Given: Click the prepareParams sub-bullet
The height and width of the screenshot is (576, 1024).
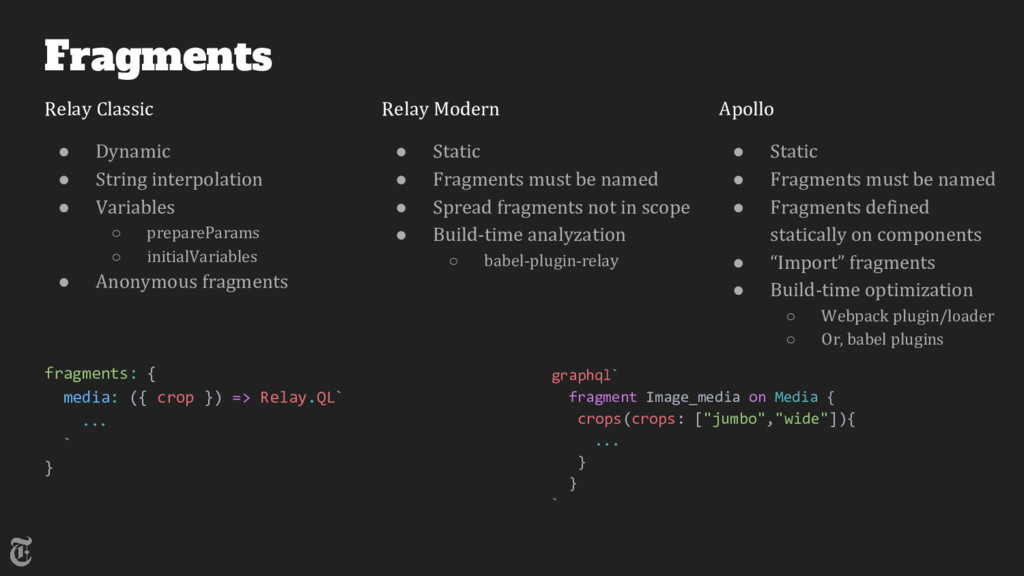Looking at the screenshot, I should tap(203, 233).
